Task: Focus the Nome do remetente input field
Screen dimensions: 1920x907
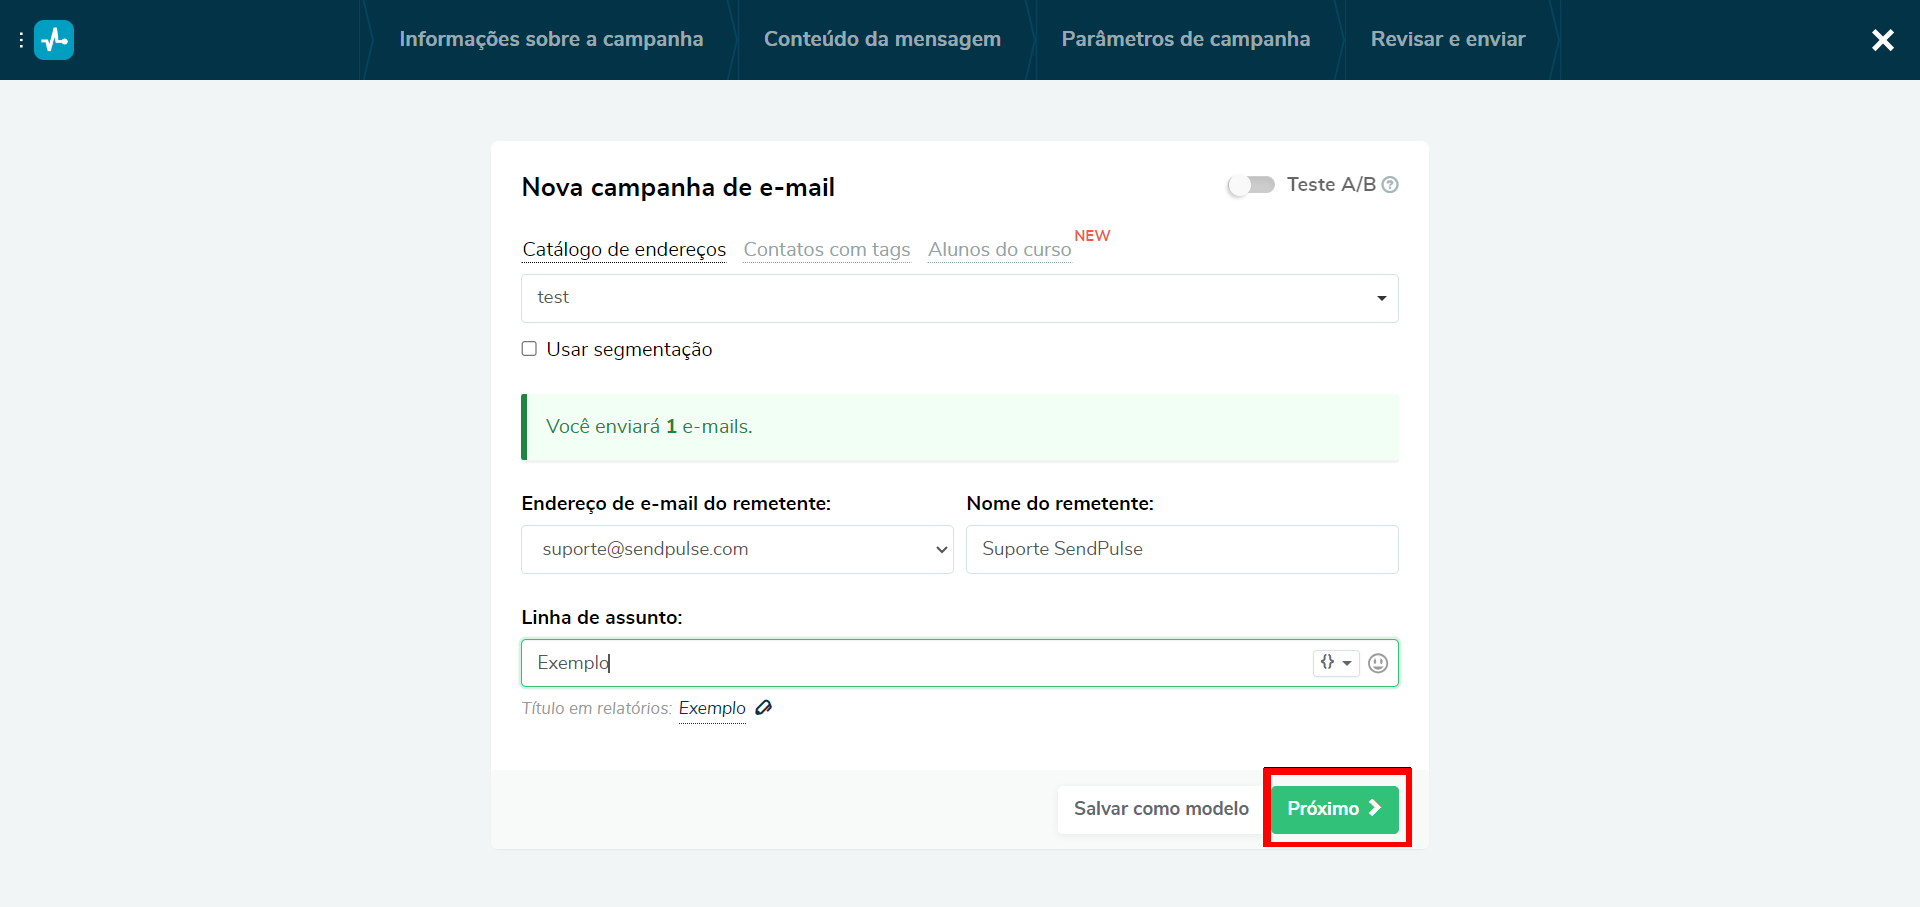Action: [1182, 549]
